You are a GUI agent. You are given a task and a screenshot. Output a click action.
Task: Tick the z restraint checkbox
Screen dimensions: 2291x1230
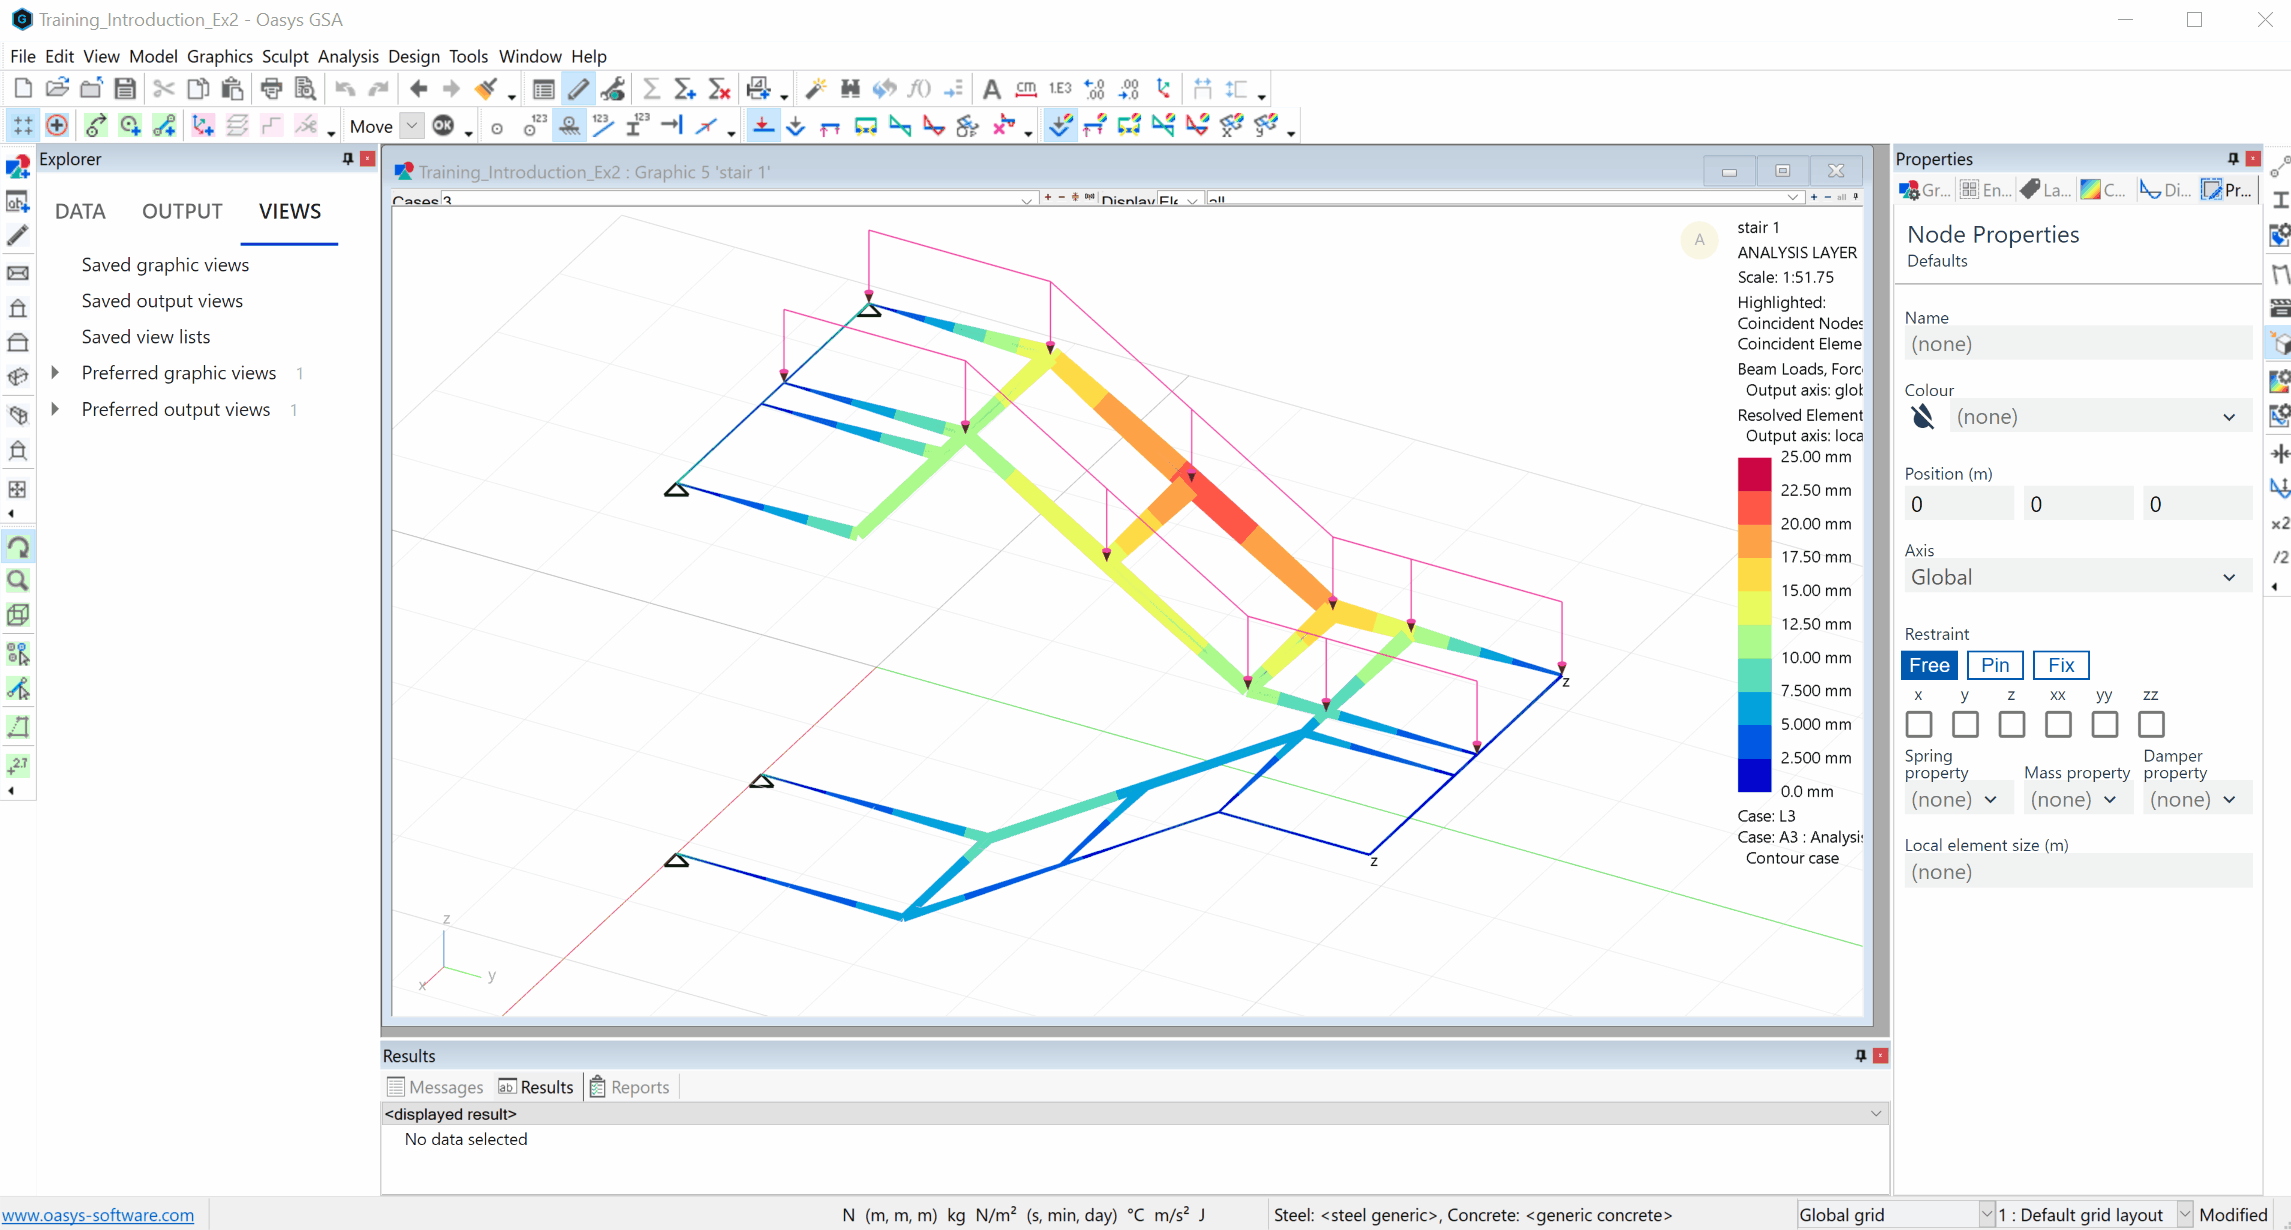(2011, 724)
